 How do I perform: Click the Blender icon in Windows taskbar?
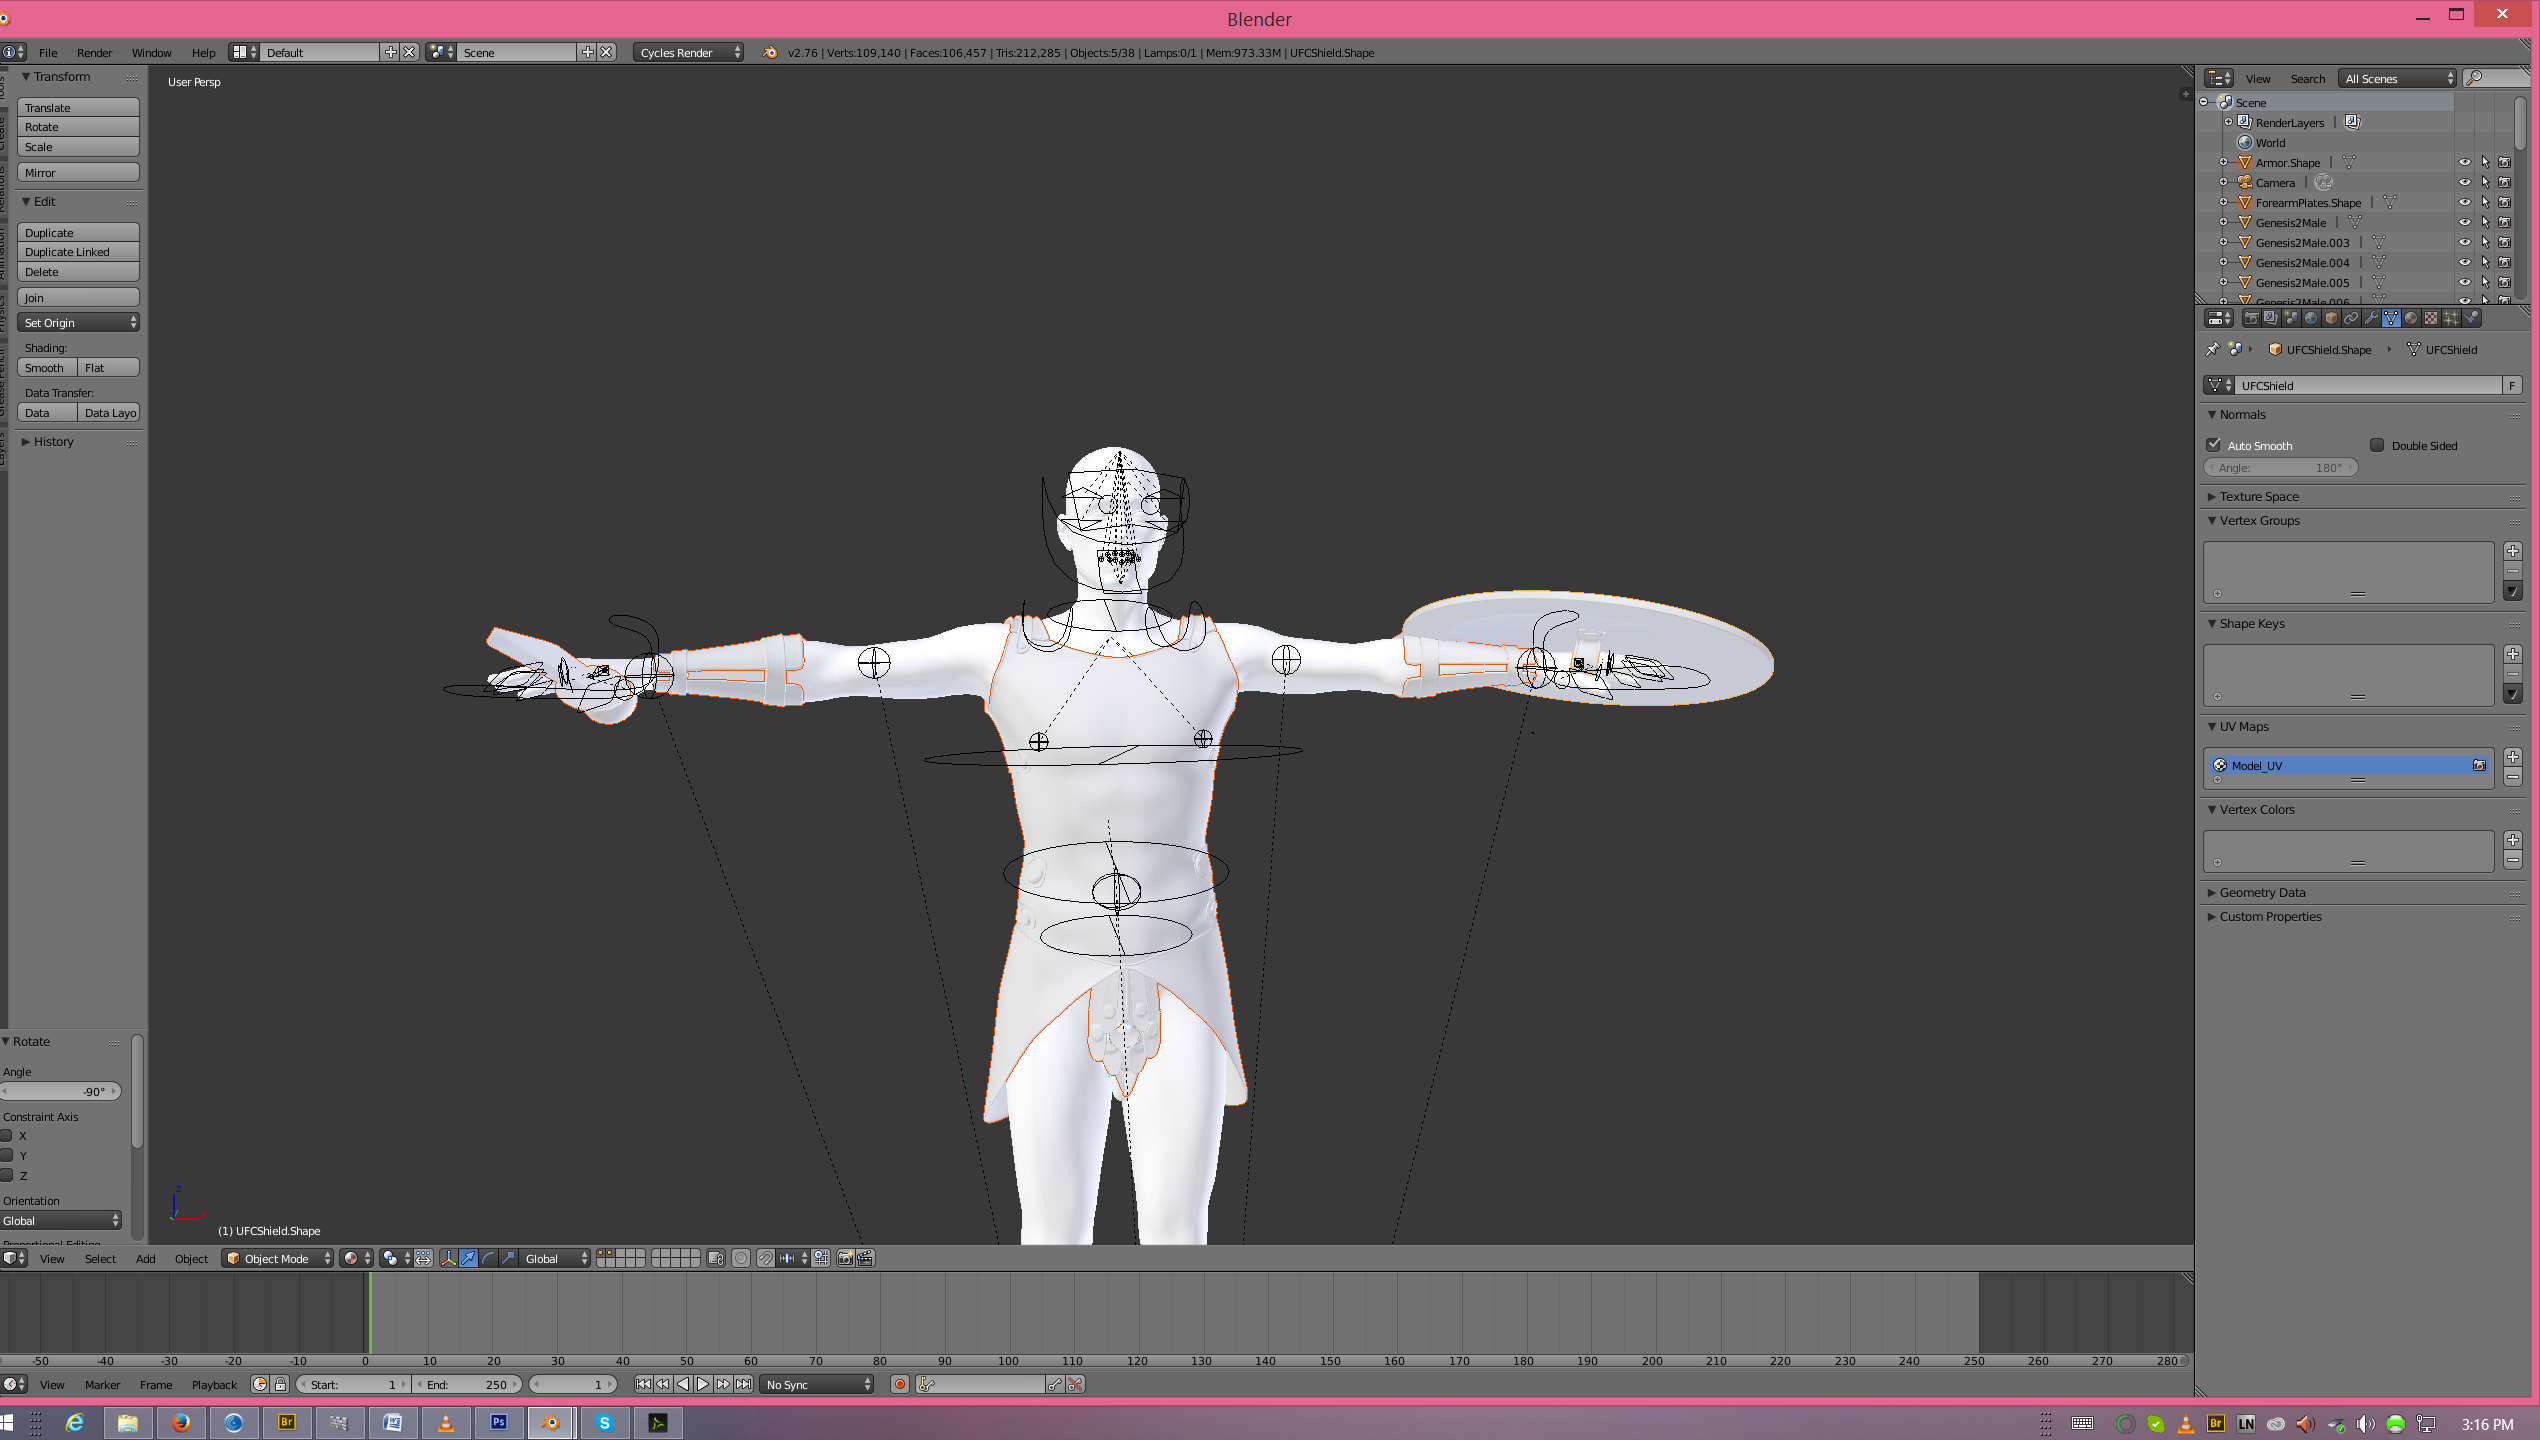coord(550,1422)
